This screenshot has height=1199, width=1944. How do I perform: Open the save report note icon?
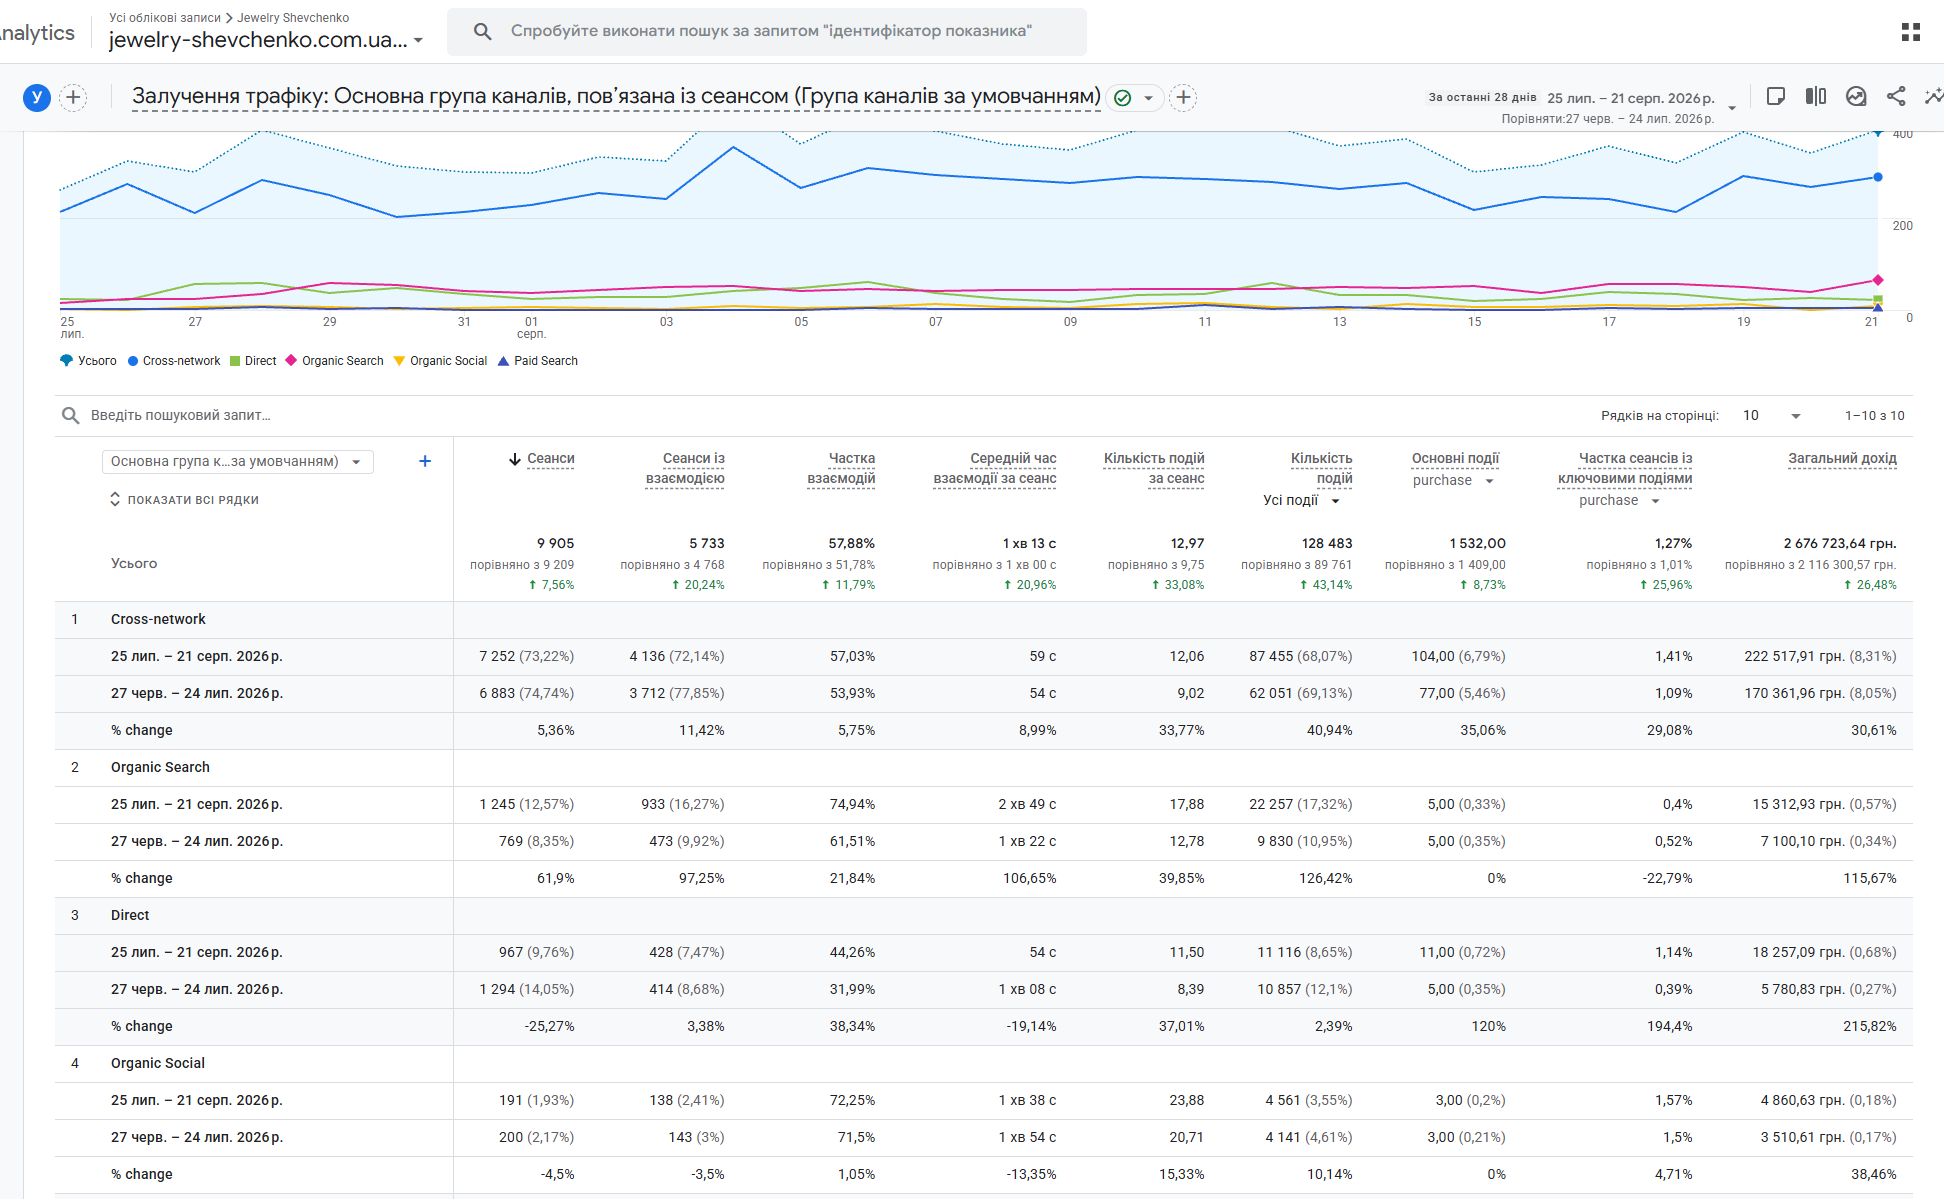tap(1776, 96)
